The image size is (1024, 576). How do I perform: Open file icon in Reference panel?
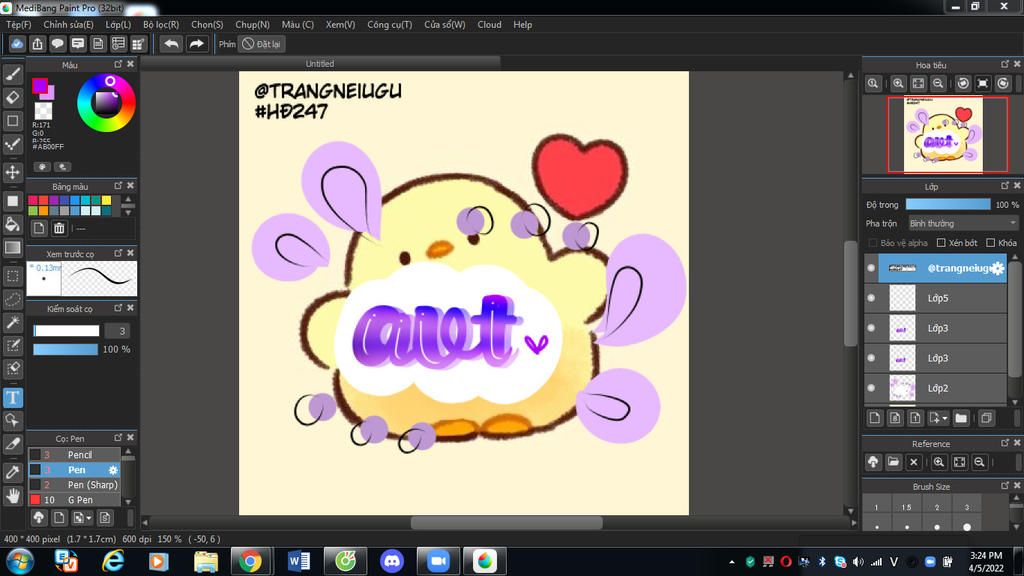(893, 462)
